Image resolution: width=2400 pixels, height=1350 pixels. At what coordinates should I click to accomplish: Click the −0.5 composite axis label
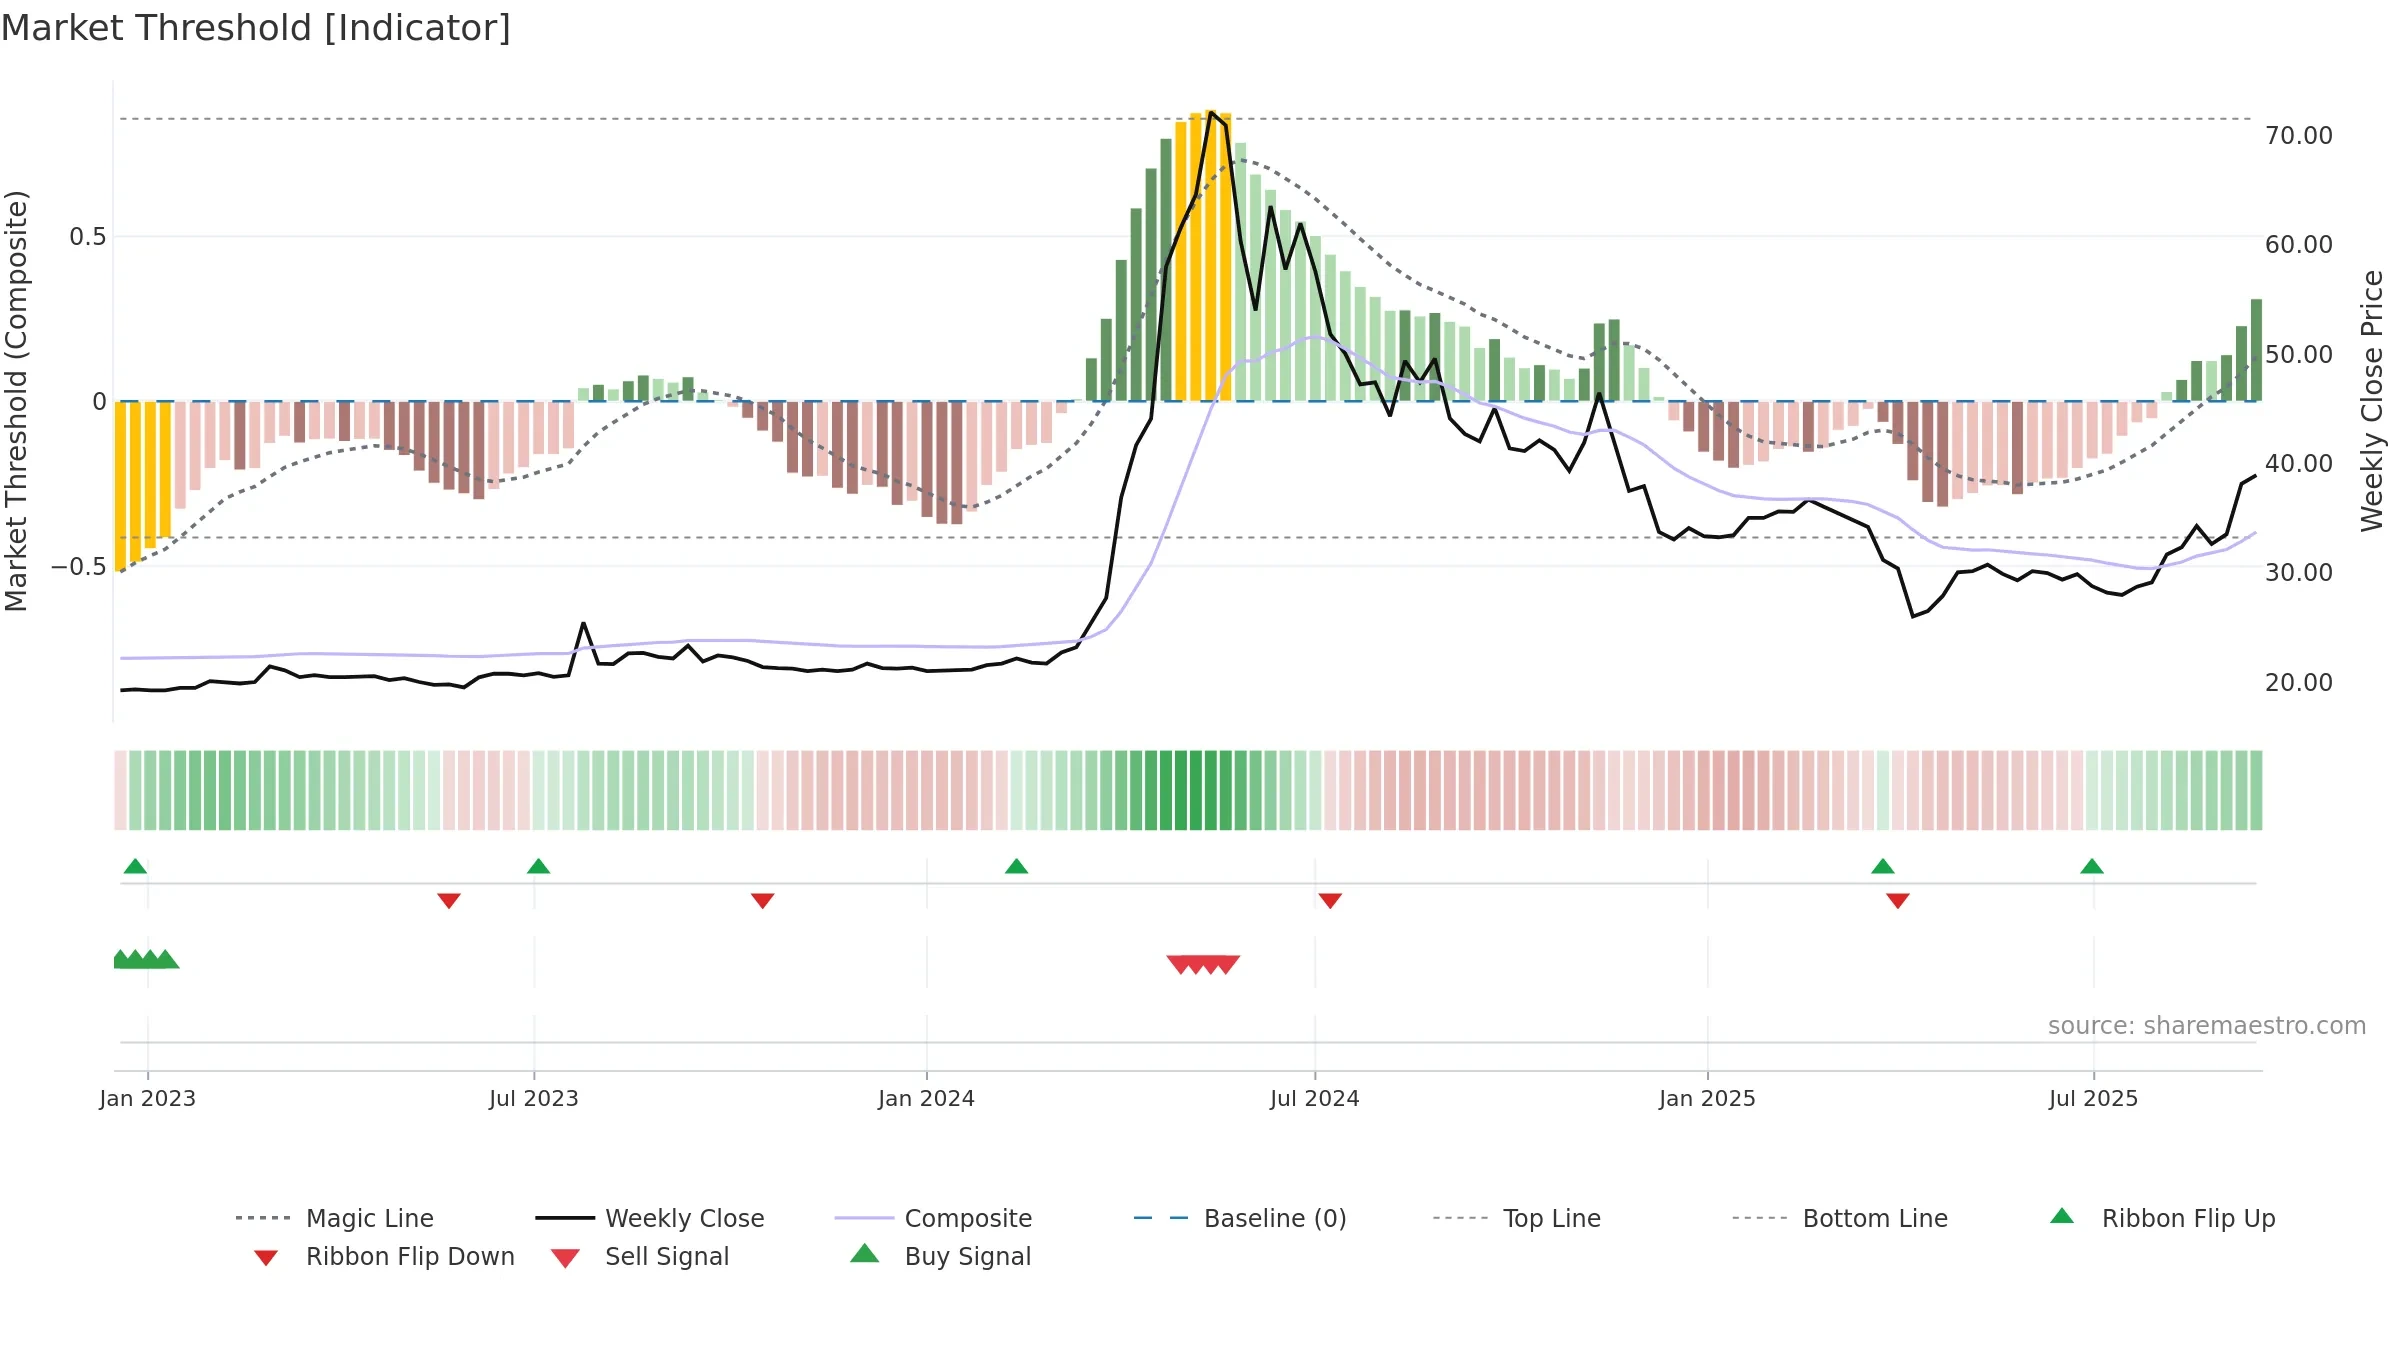79,566
